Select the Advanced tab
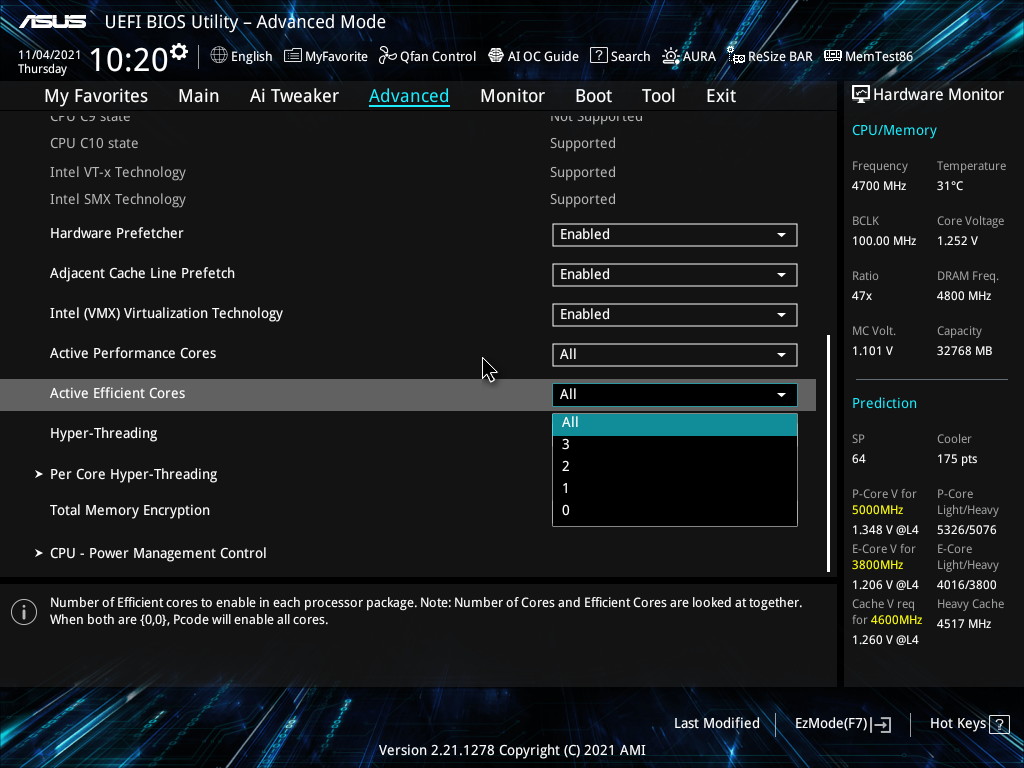The height and width of the screenshot is (768, 1024). 409,96
